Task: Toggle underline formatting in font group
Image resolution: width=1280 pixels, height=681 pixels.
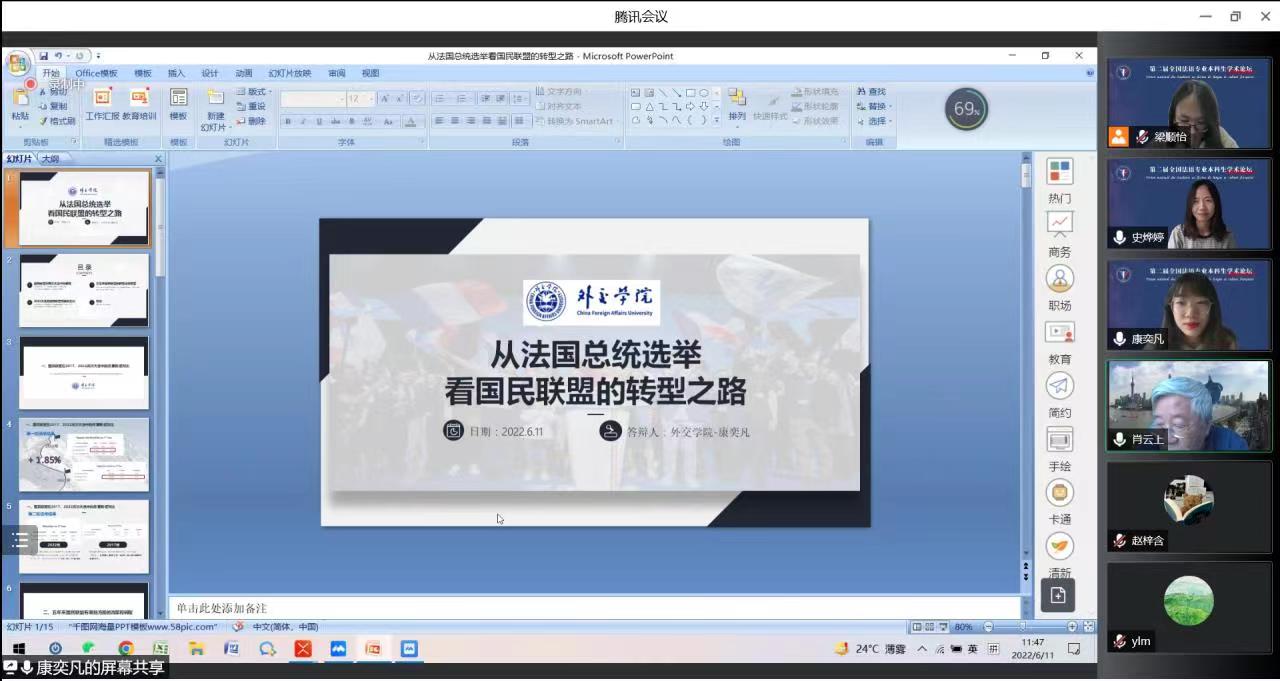Action: pos(319,122)
